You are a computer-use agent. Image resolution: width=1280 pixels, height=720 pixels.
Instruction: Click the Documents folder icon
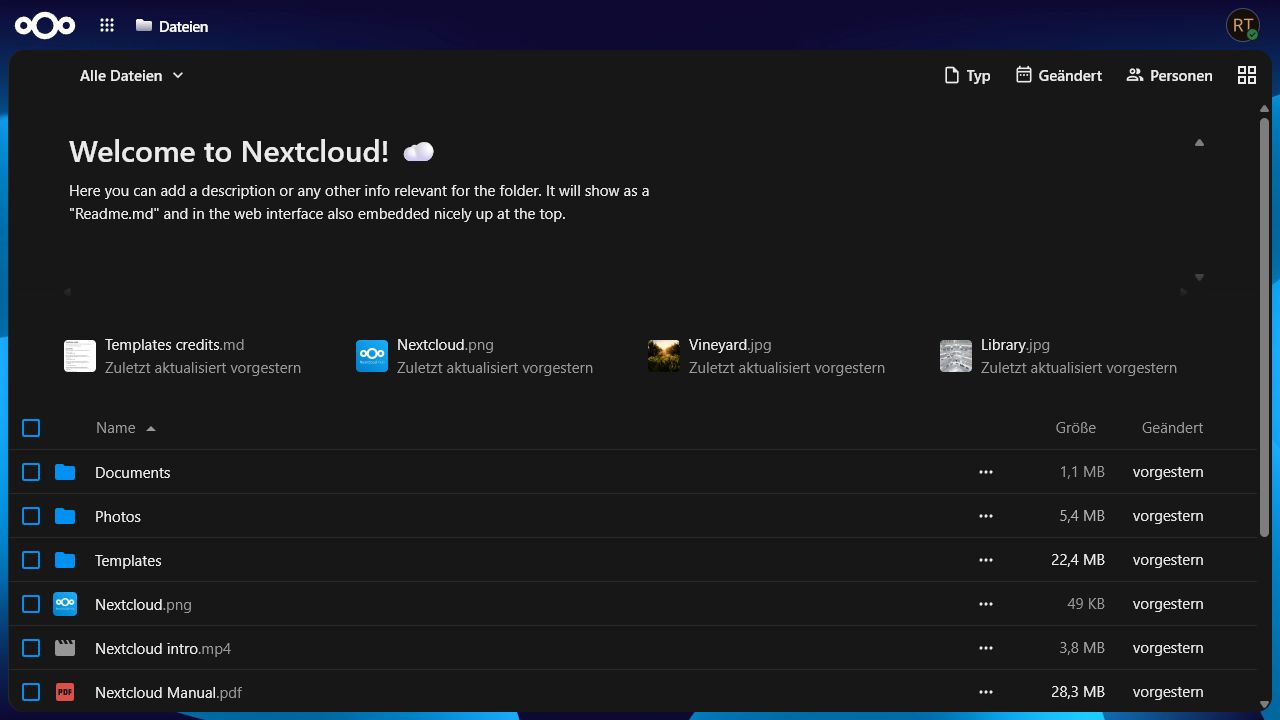tap(65, 472)
